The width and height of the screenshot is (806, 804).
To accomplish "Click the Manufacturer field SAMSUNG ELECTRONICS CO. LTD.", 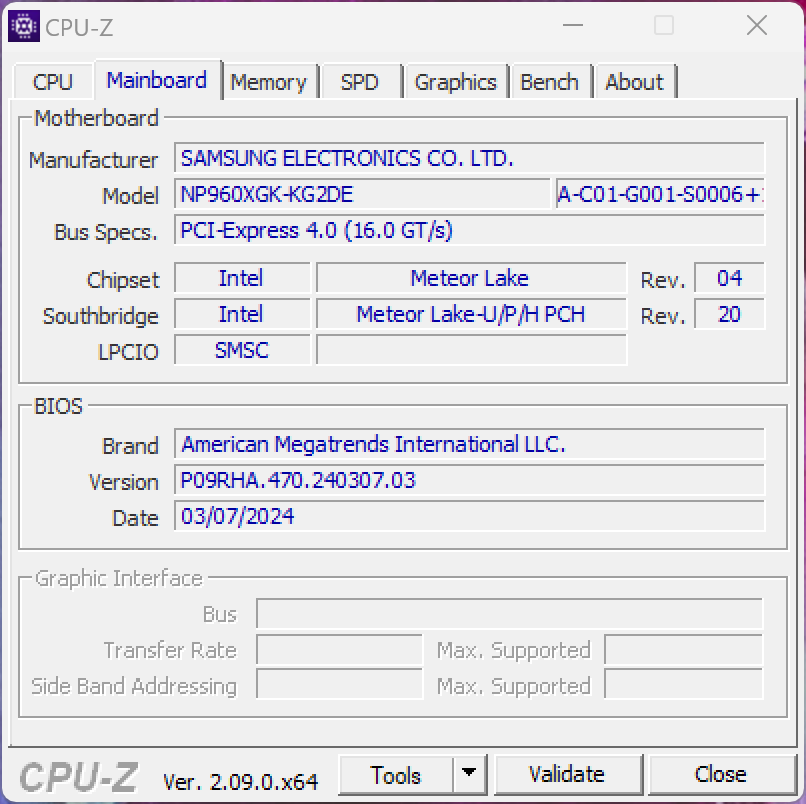I will point(469,158).
